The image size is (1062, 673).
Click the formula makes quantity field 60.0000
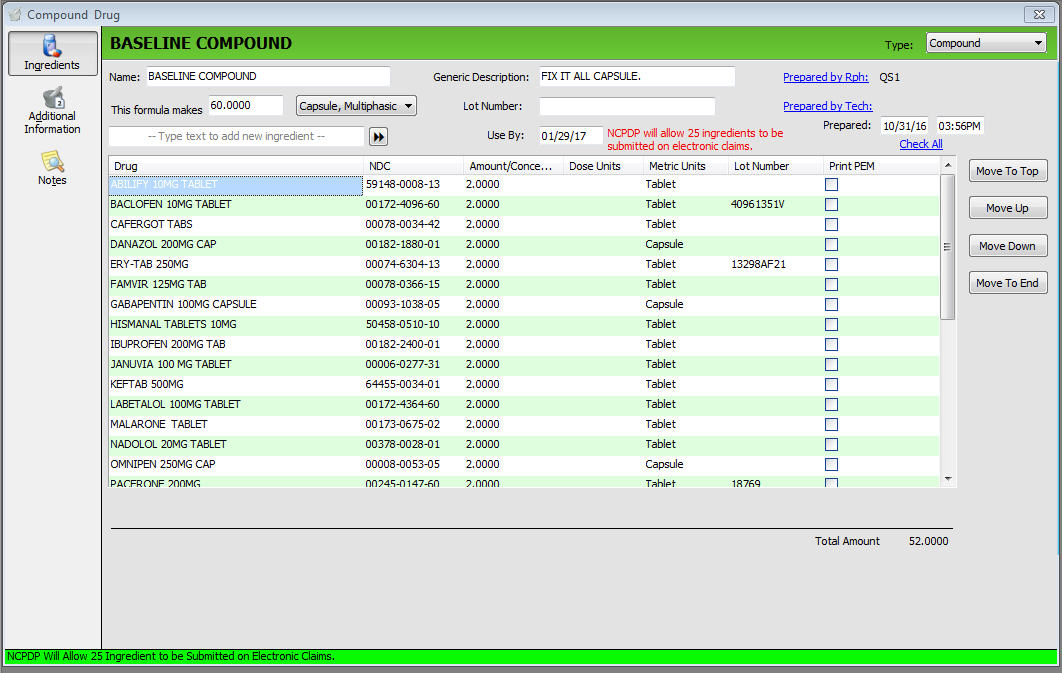(246, 106)
